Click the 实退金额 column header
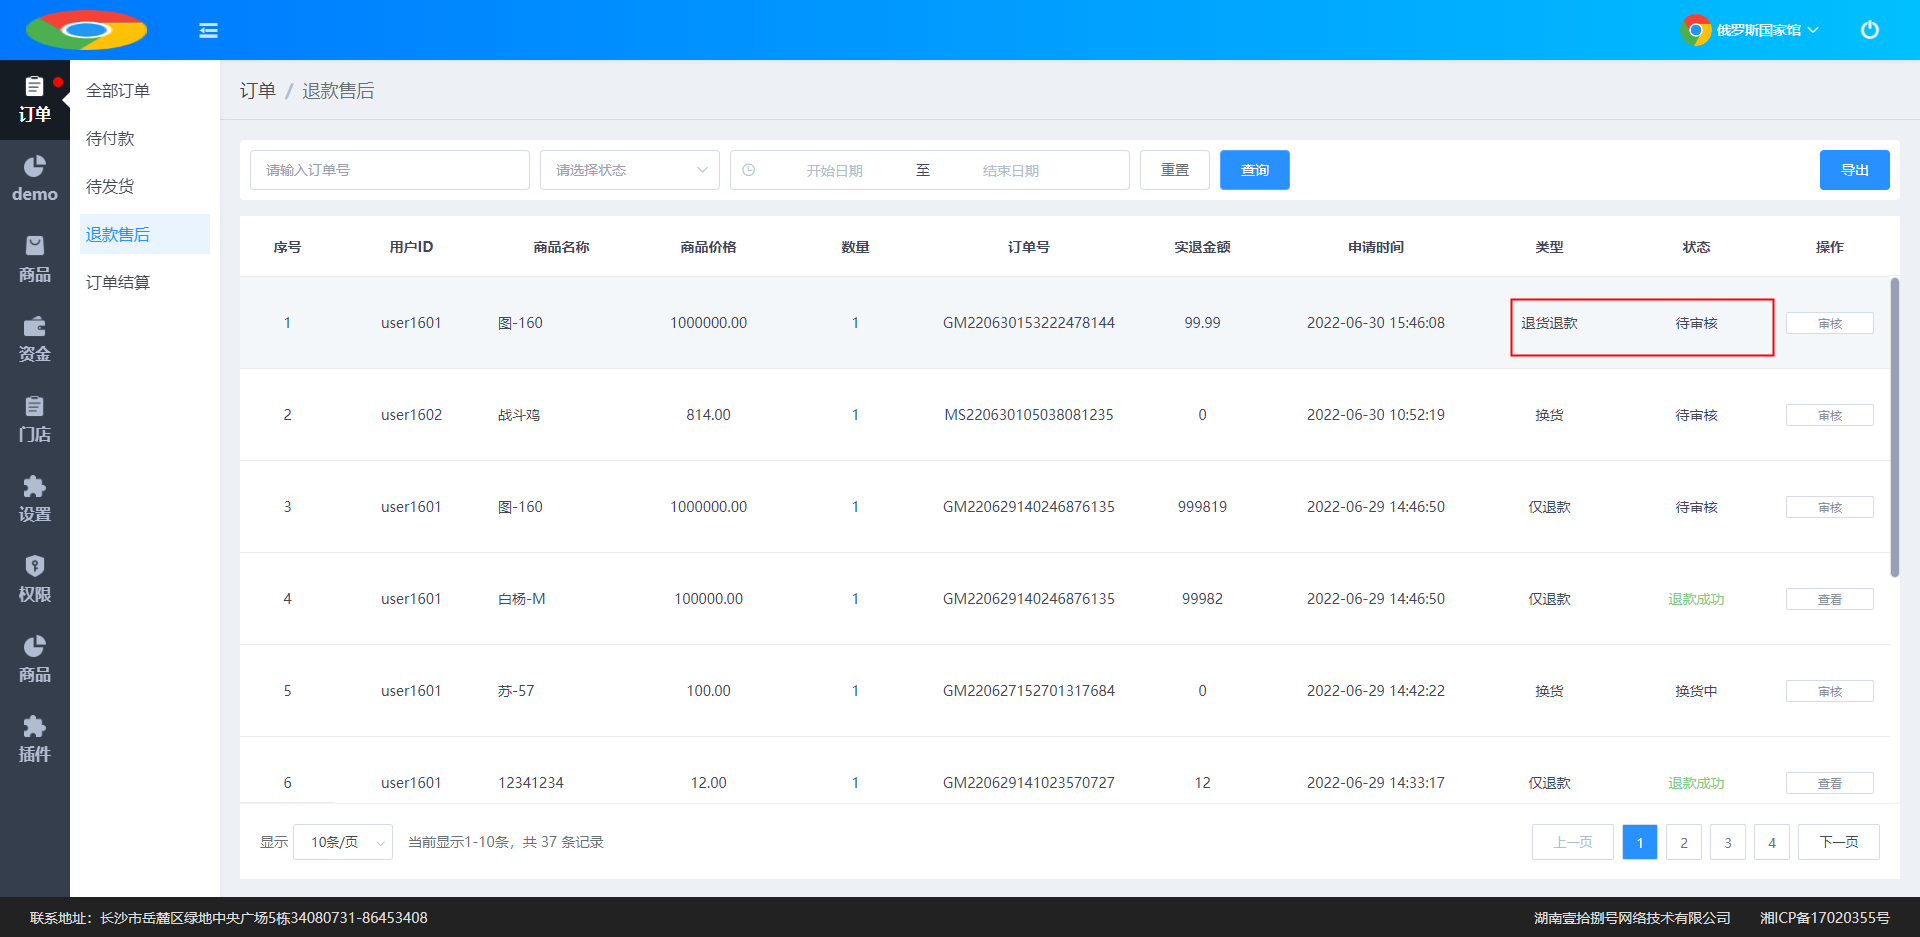The width and height of the screenshot is (1920, 937). (x=1202, y=247)
